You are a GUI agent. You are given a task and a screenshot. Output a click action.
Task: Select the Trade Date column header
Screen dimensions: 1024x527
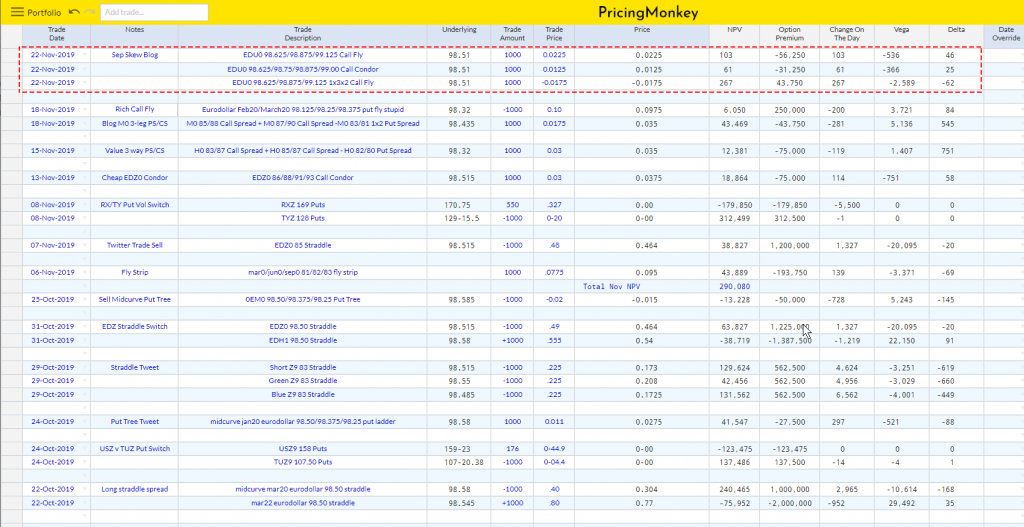57,34
